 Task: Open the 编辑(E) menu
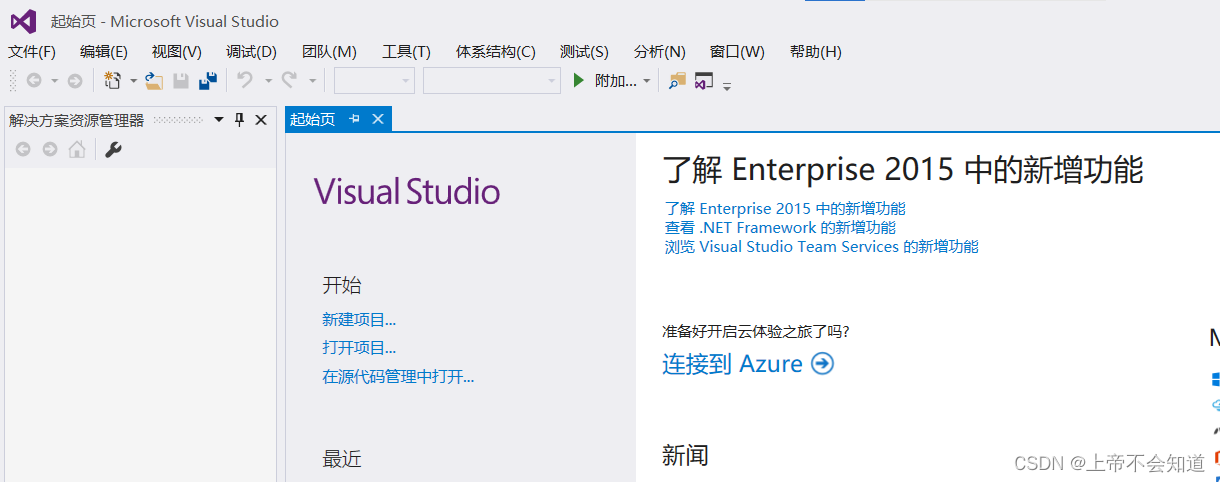click(x=104, y=52)
